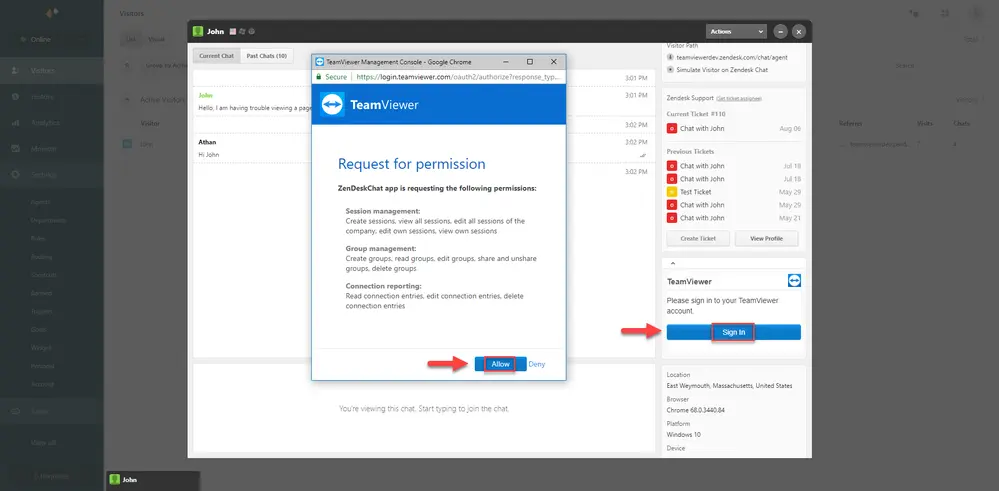Click the Secure padlock icon in address bar

point(319,76)
